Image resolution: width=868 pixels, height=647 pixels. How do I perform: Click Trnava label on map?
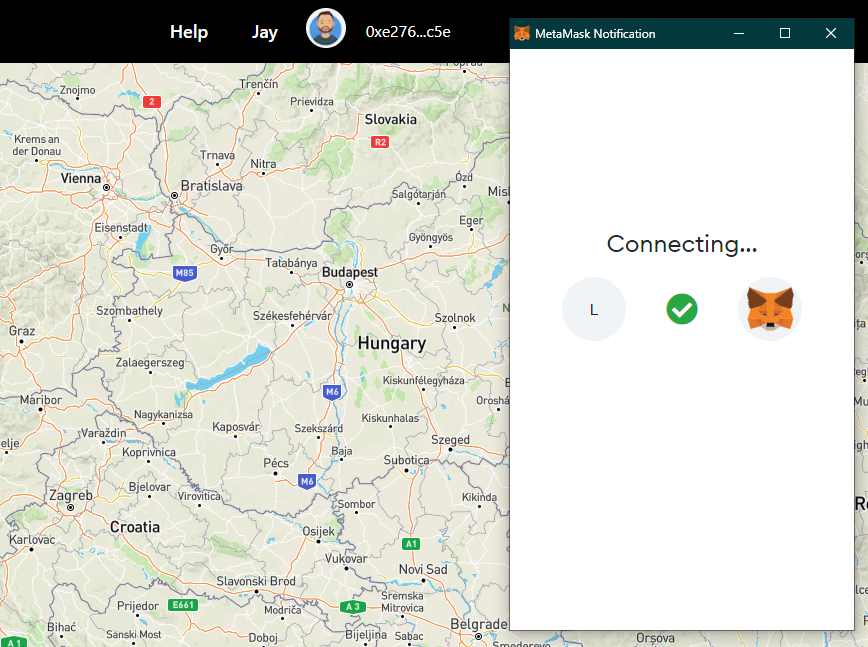[x=217, y=156]
